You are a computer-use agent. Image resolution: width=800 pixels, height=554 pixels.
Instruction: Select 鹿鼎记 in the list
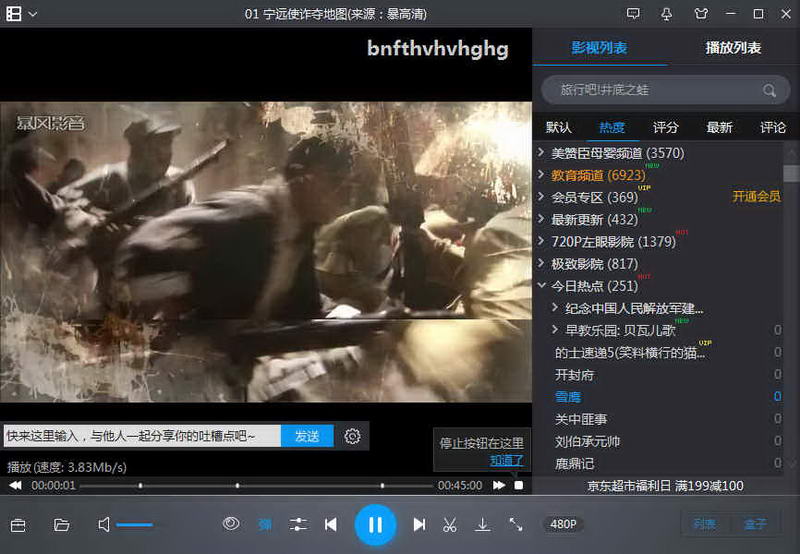(574, 464)
